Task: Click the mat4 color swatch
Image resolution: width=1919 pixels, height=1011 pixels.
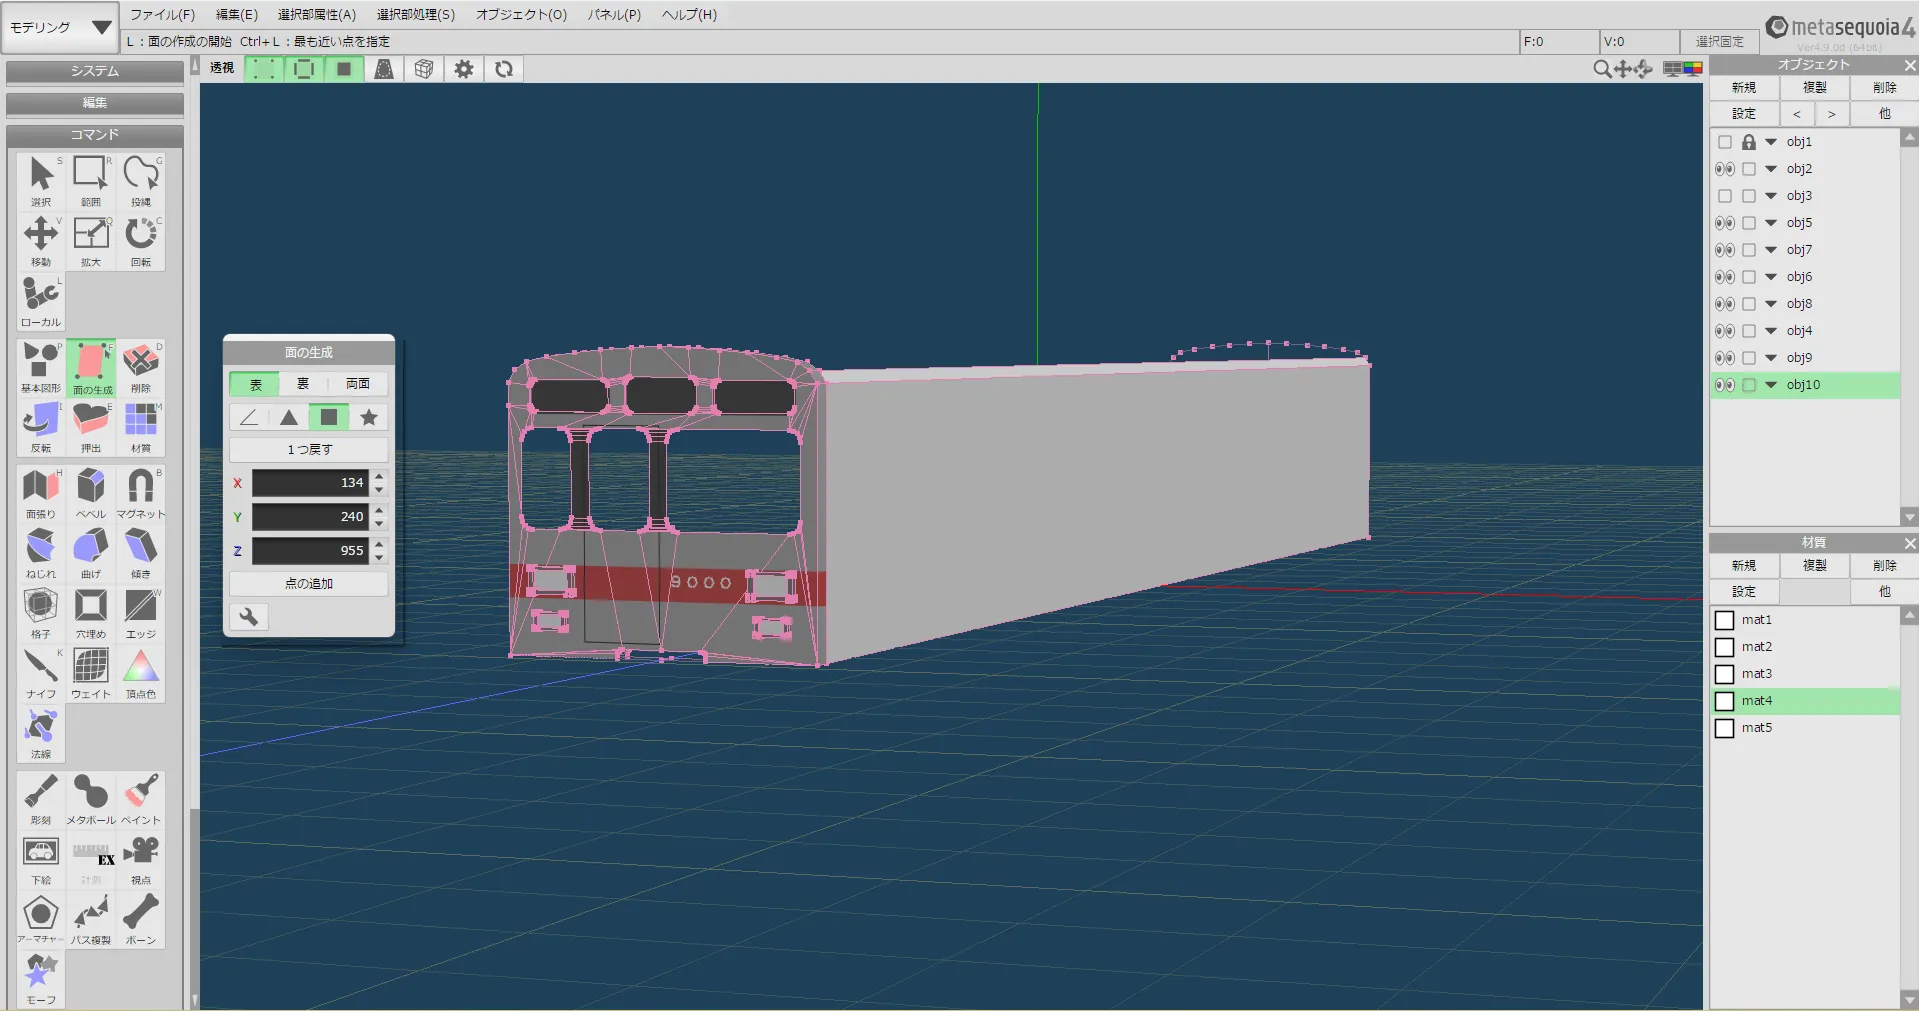Action: click(1725, 701)
